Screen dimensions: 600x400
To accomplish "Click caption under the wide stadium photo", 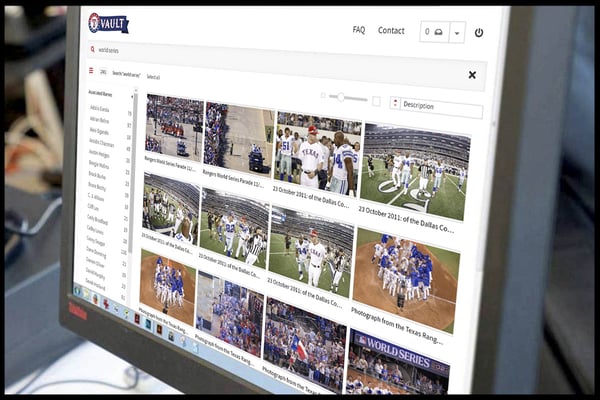I will click(x=406, y=220).
